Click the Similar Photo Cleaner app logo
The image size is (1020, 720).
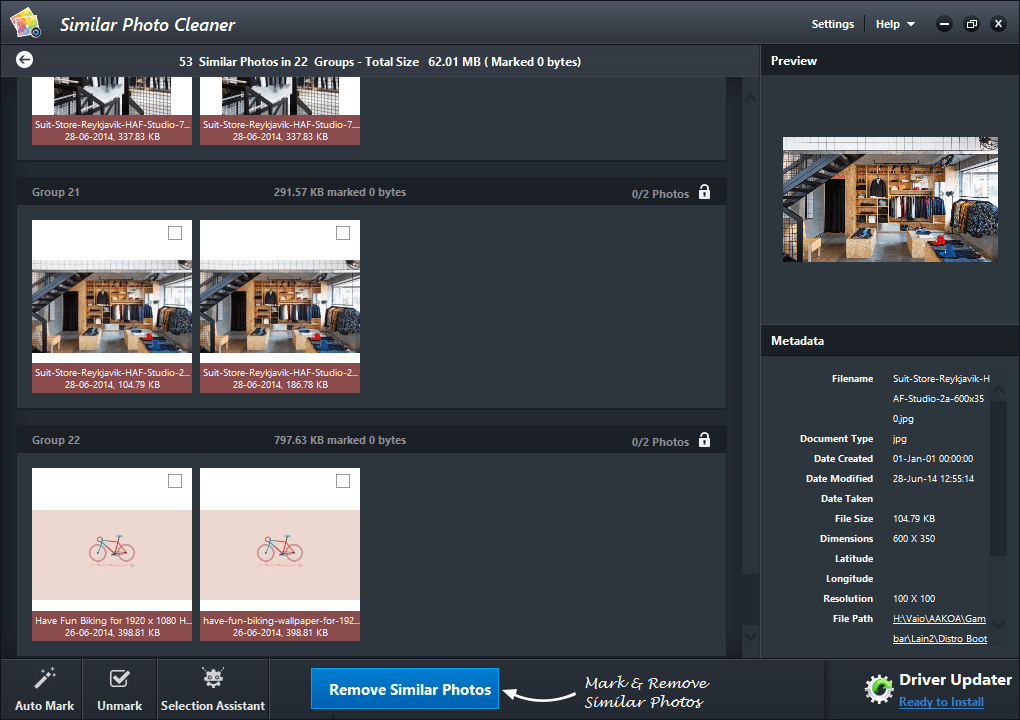23,24
